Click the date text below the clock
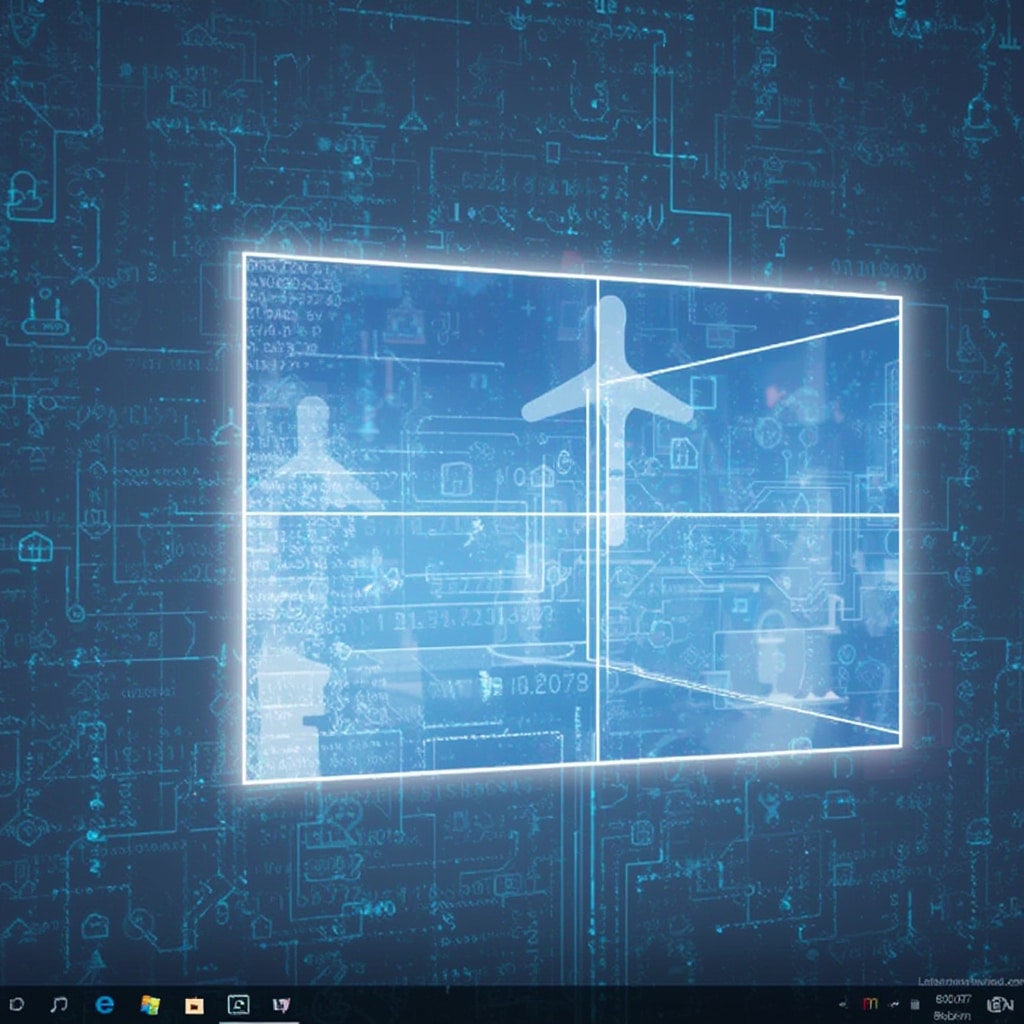1024x1024 pixels. click(x=952, y=1014)
